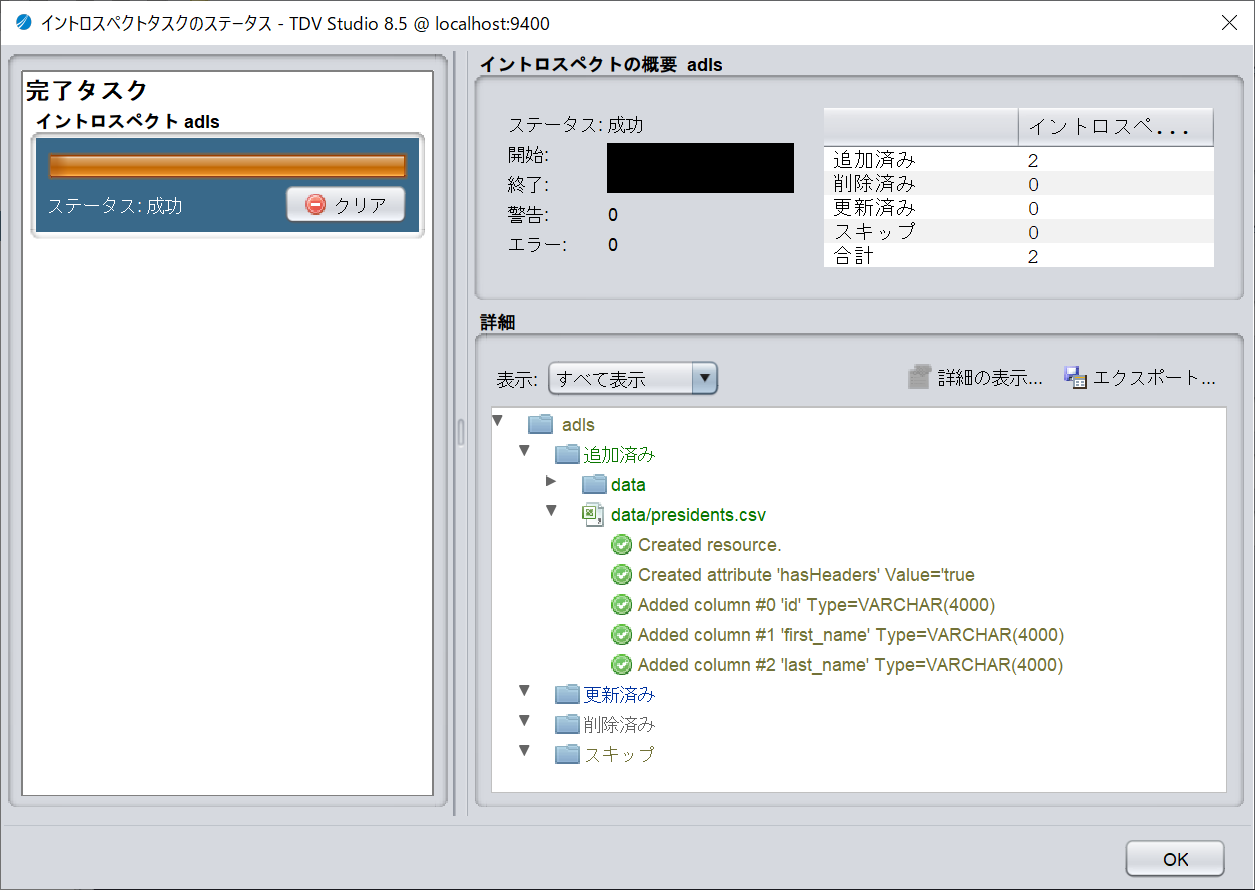Viewport: 1255px width, 890px height.
Task: Click the 詳細の表示 document icon
Action: 919,378
